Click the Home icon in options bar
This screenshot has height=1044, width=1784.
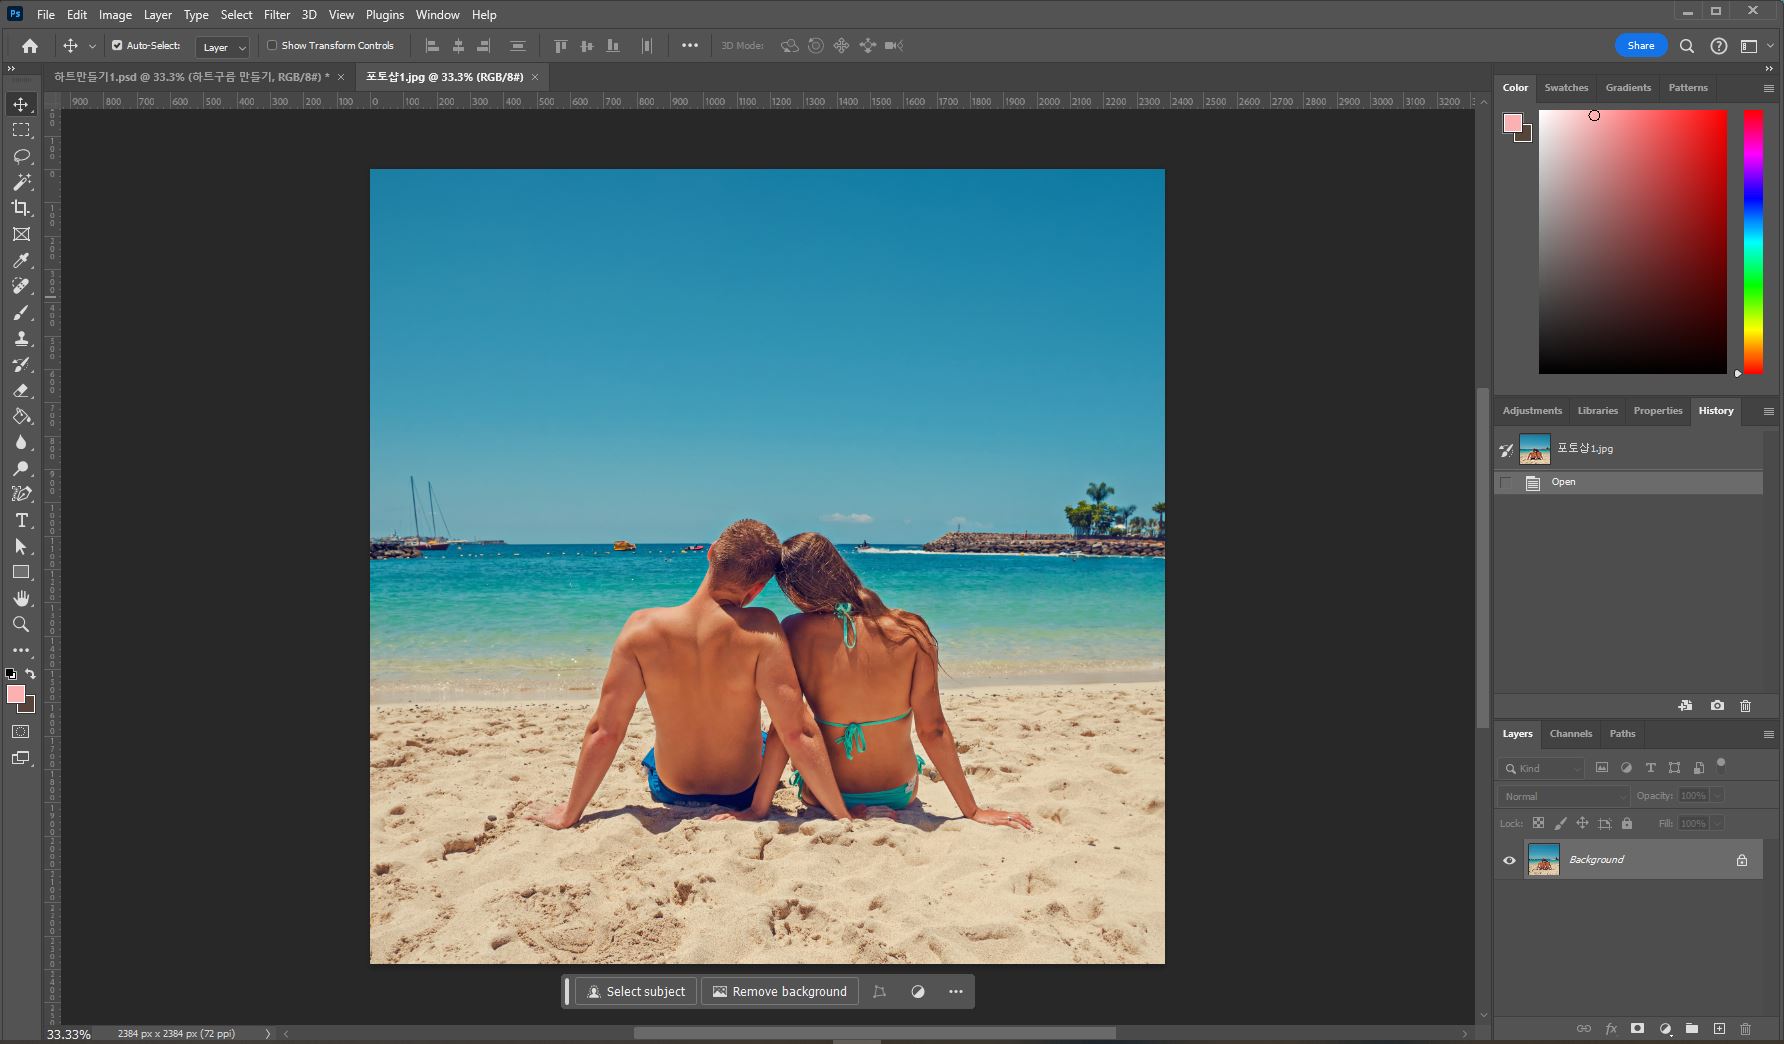tap(30, 45)
